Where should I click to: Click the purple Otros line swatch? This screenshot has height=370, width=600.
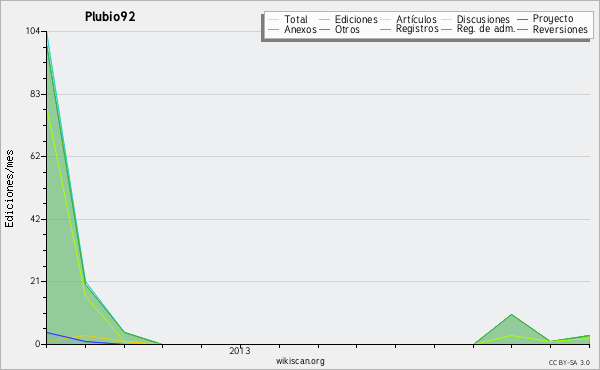tap(324, 29)
